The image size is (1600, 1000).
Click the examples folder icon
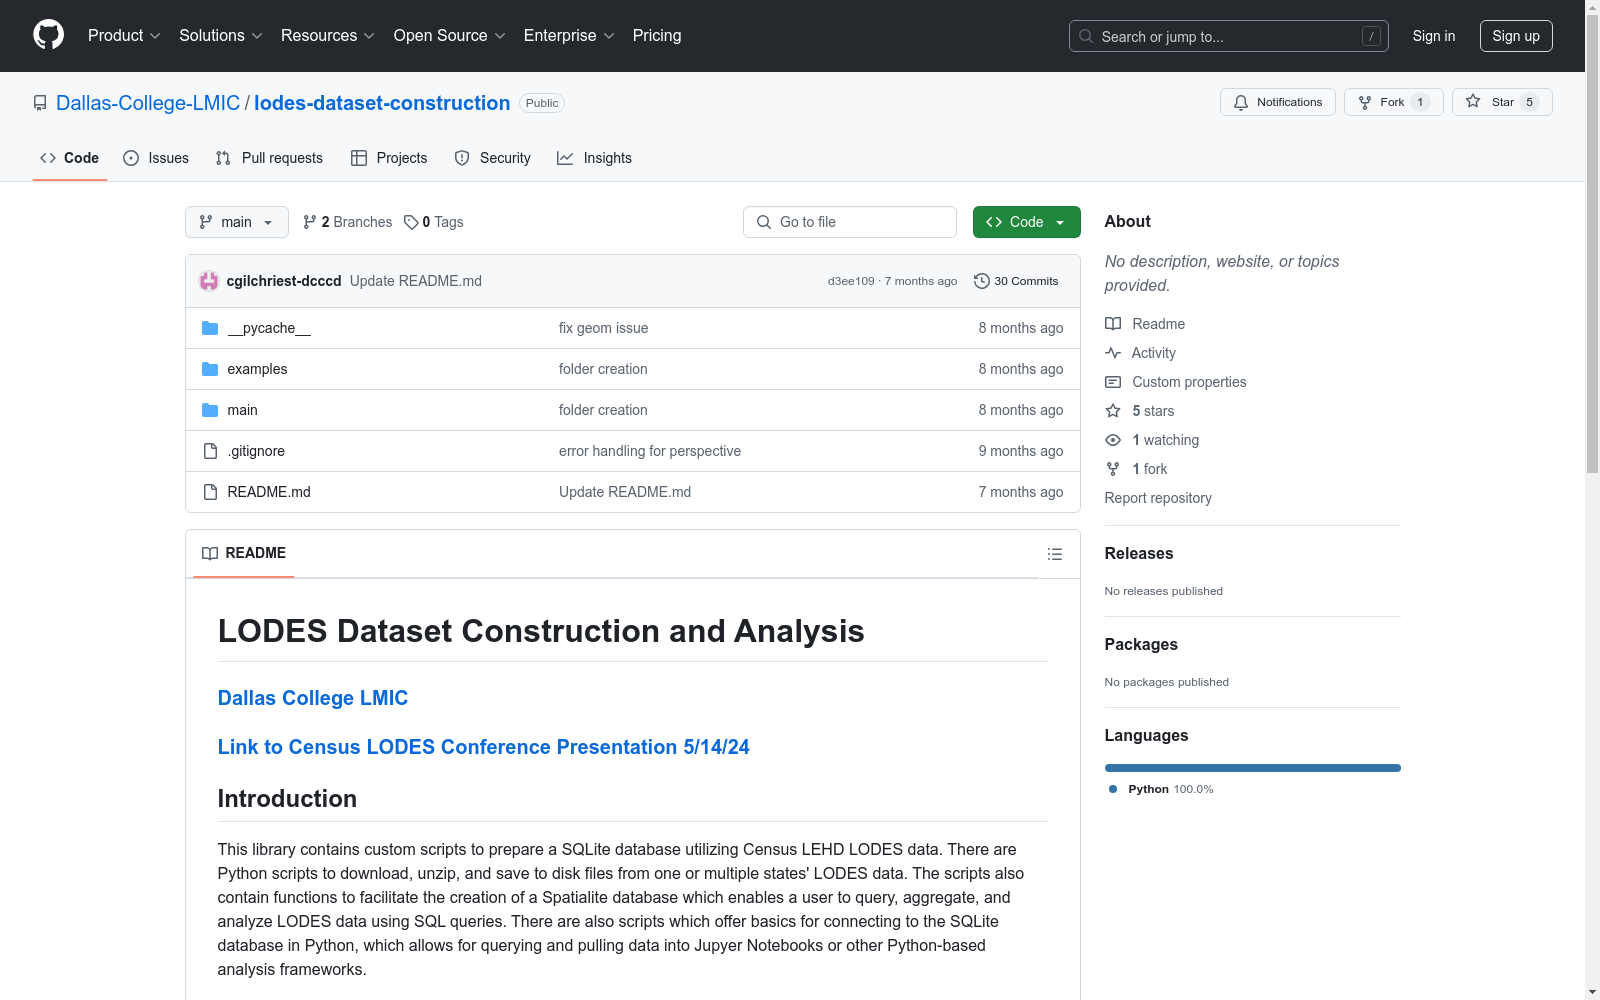click(x=210, y=369)
